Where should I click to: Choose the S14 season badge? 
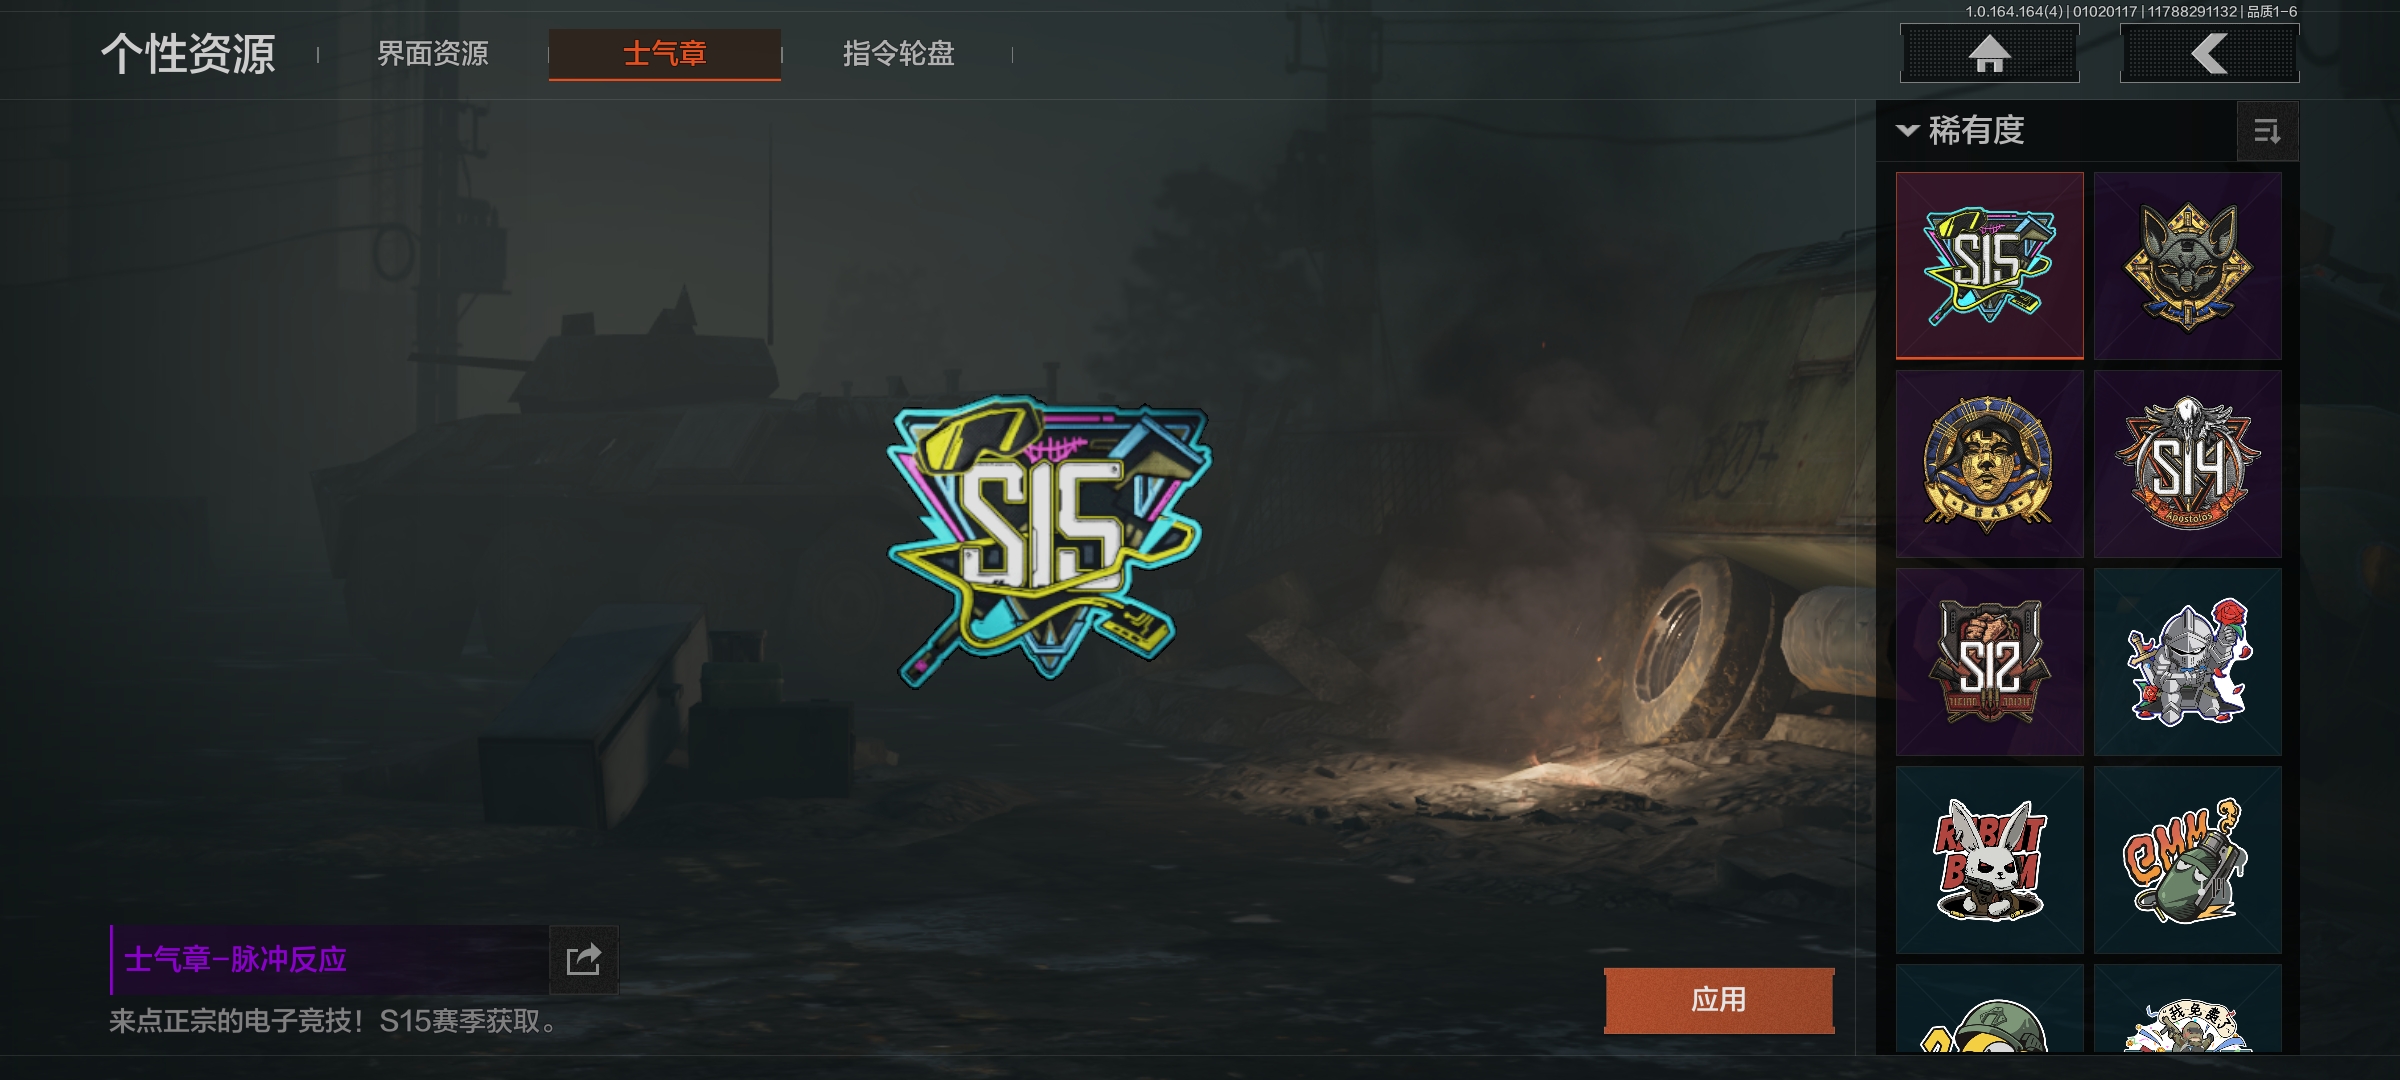tap(2188, 464)
